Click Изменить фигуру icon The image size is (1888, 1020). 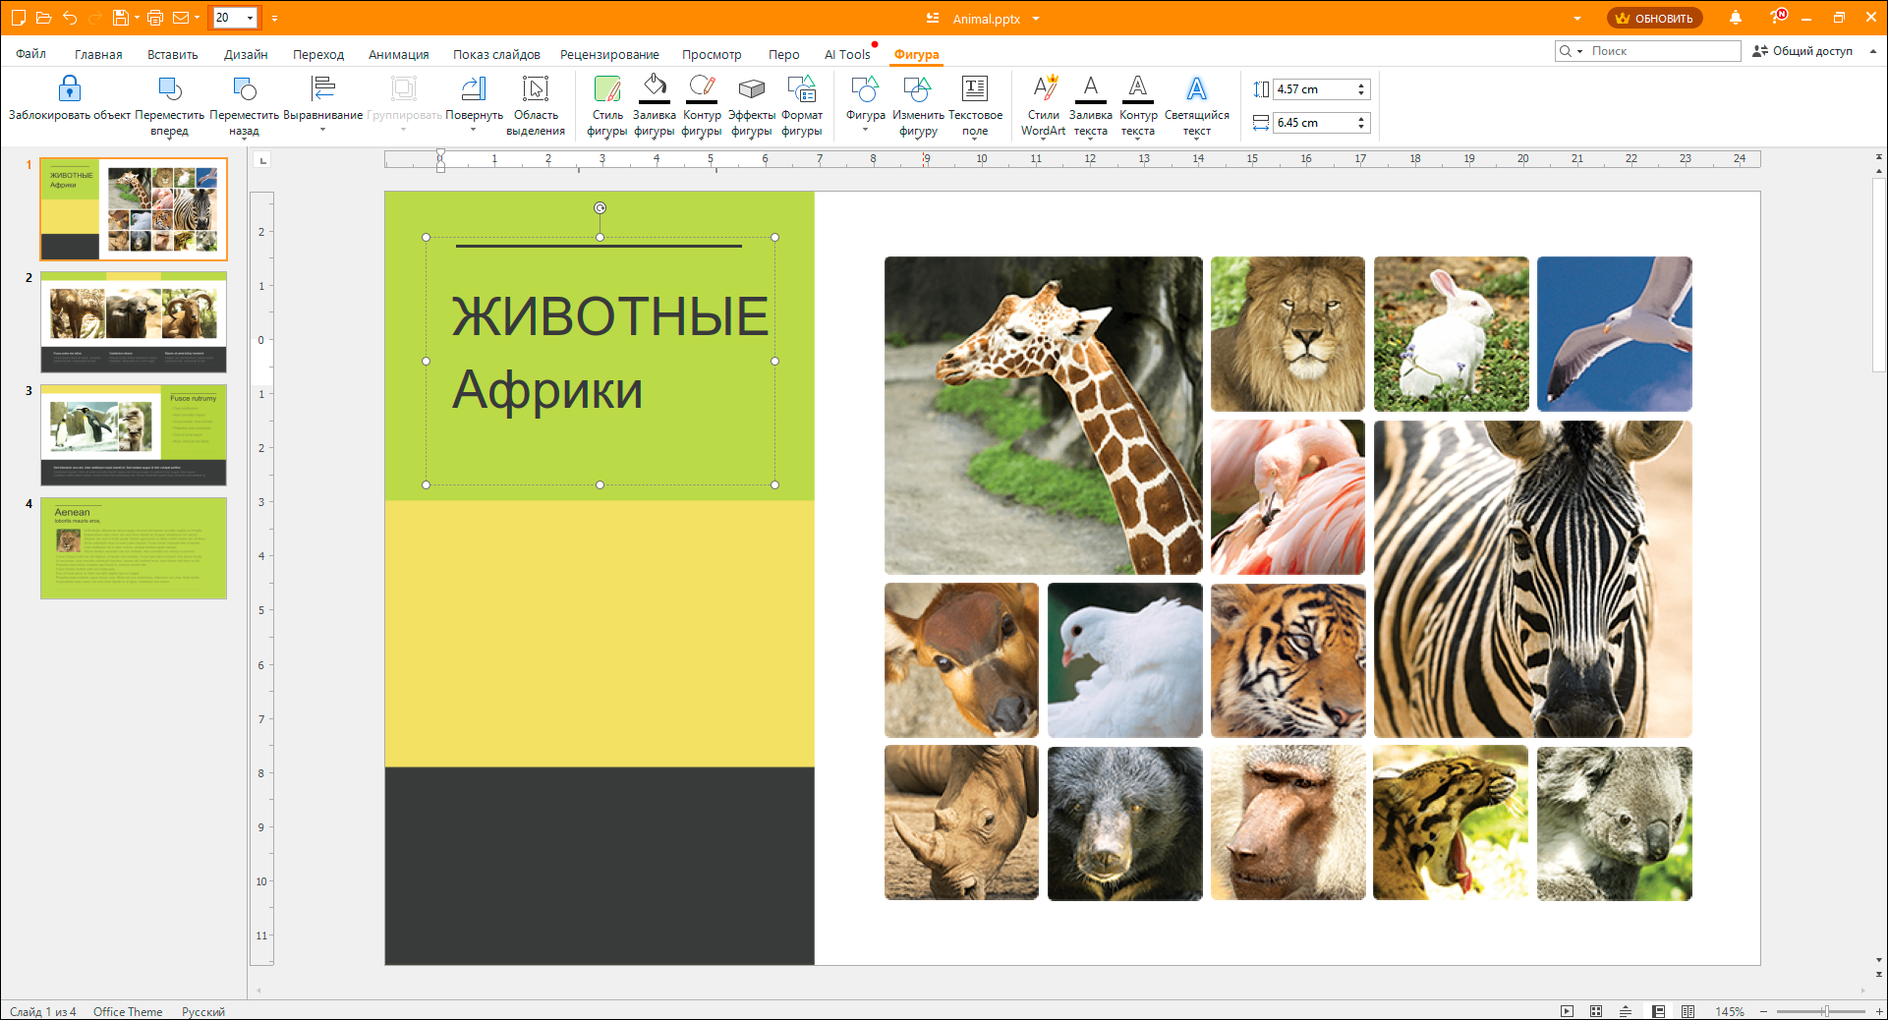(917, 89)
